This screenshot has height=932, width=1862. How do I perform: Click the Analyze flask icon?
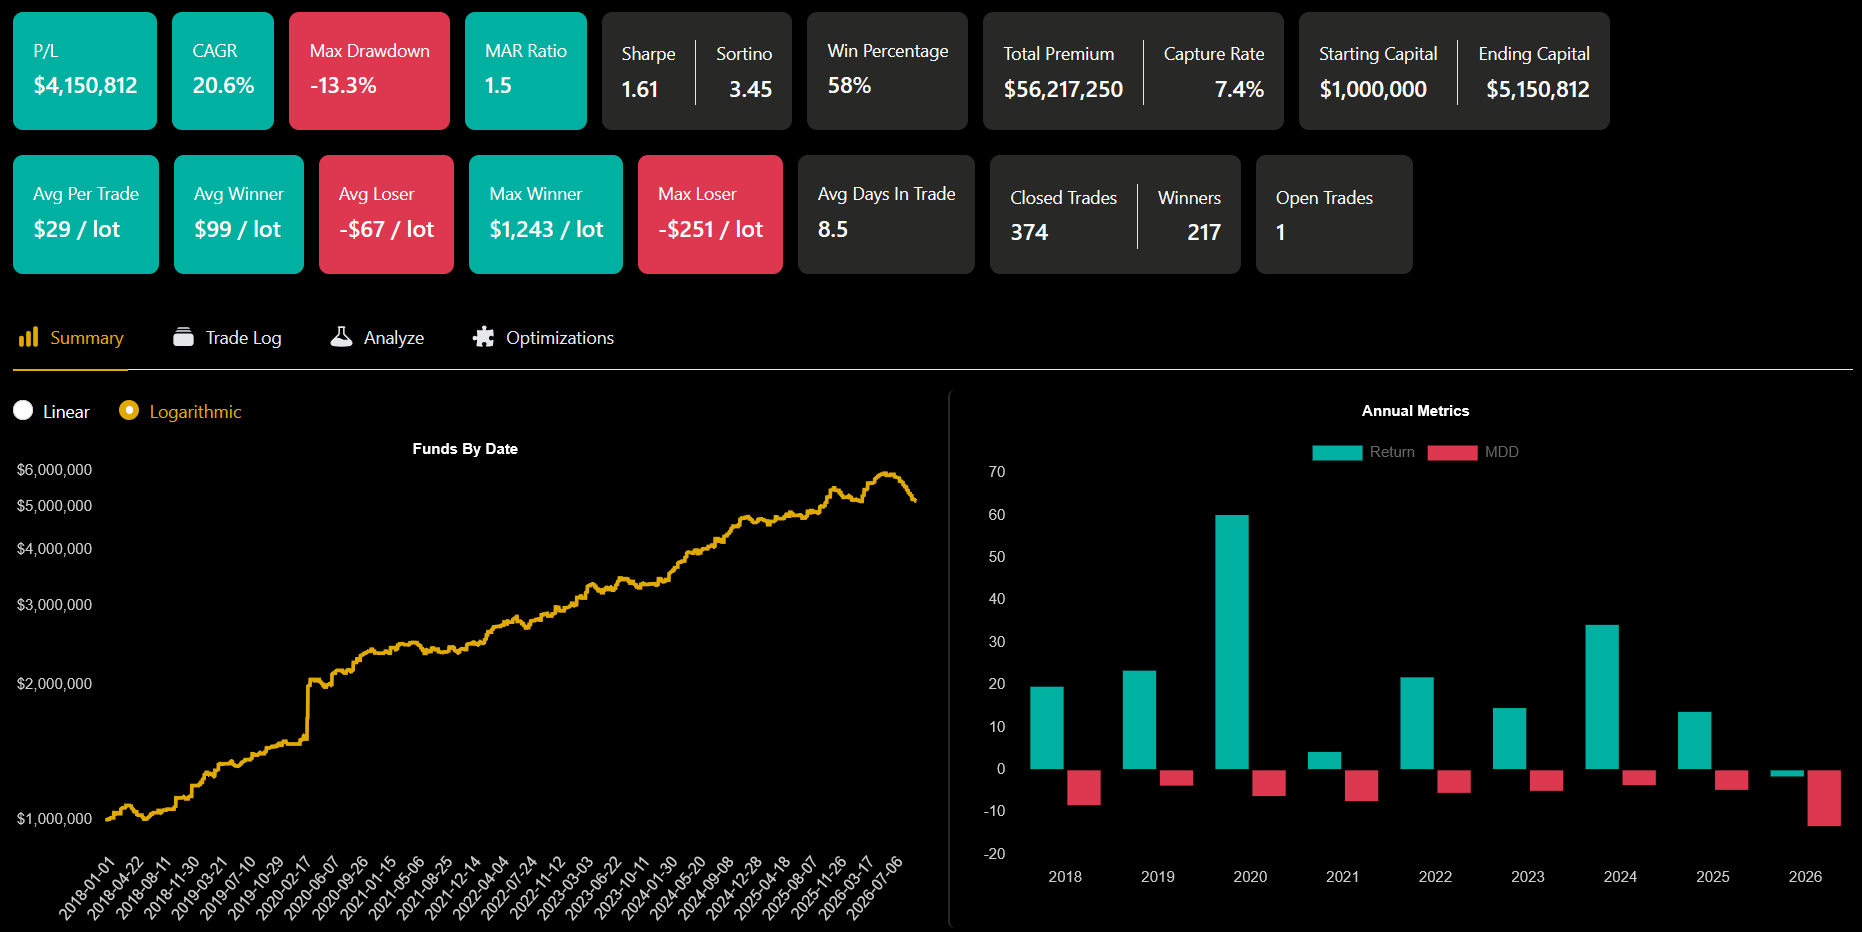(x=341, y=337)
